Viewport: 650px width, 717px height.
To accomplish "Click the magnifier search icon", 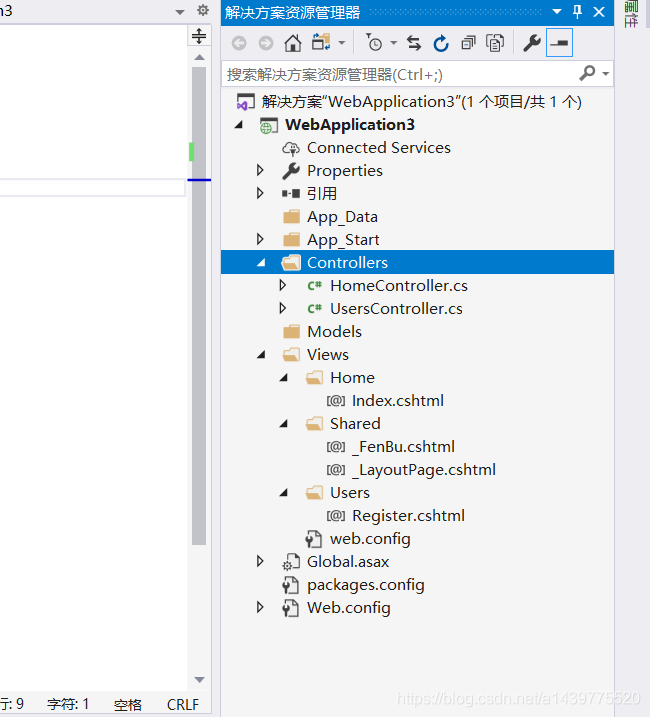I will click(x=587, y=73).
